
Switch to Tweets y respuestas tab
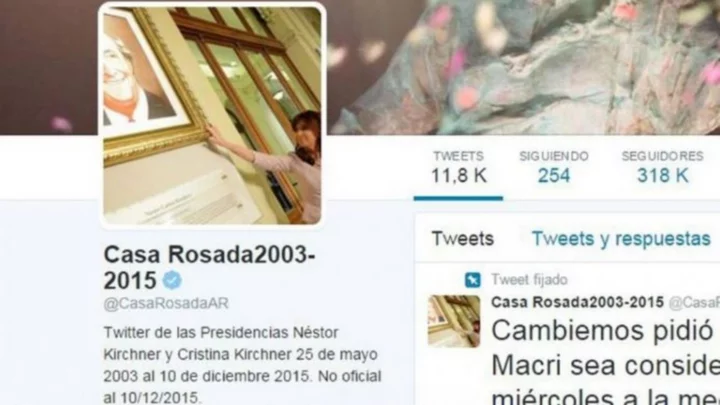pyautogui.click(x=621, y=239)
